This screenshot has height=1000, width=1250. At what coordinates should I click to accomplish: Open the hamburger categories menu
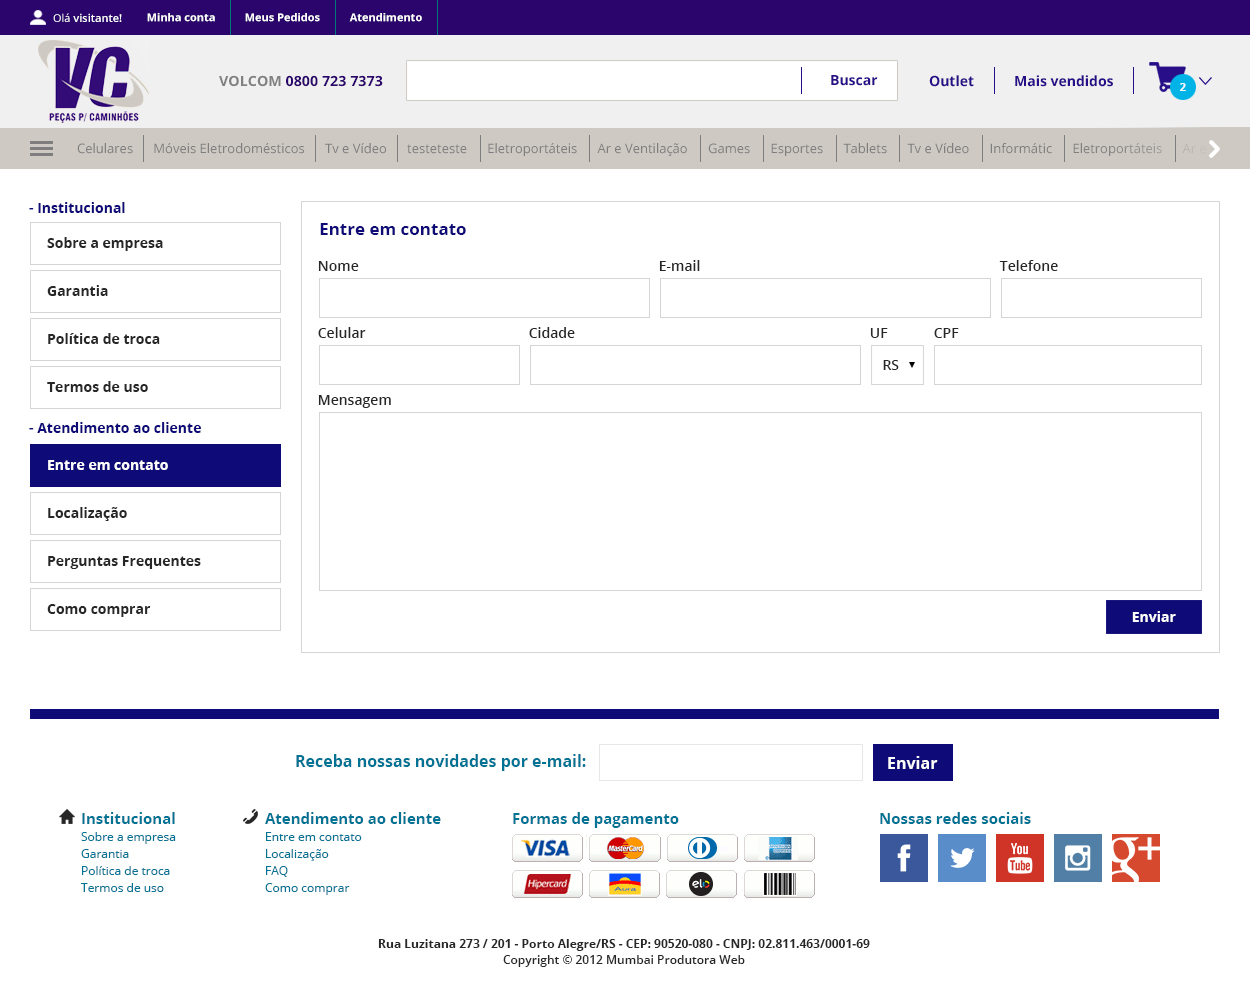tap(41, 149)
